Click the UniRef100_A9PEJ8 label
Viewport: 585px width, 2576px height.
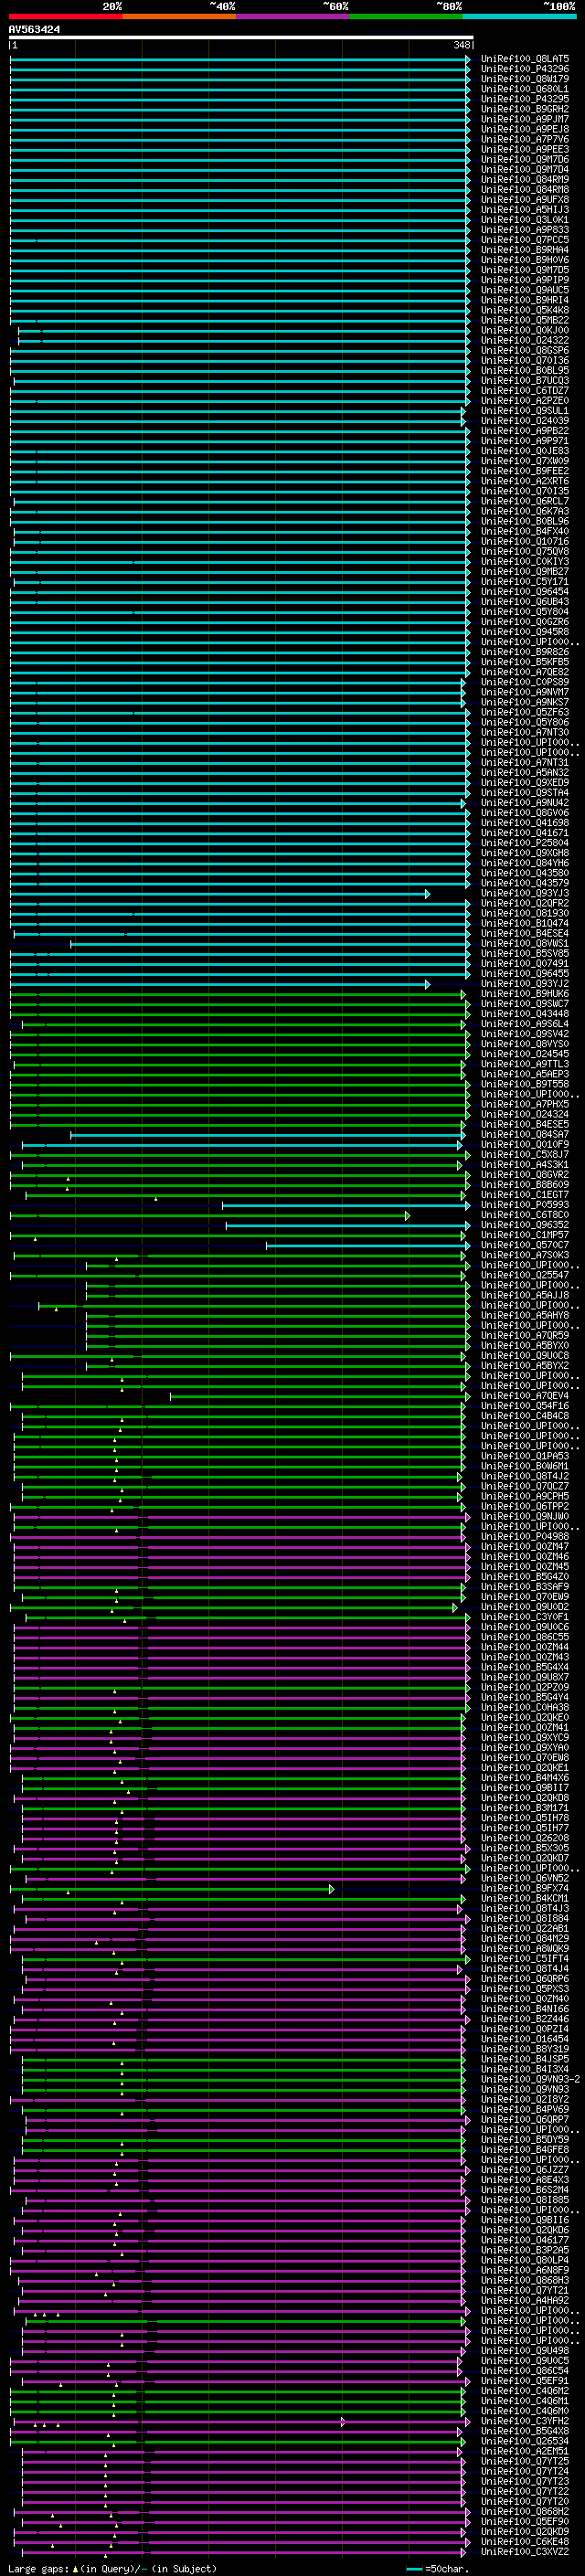click(525, 129)
